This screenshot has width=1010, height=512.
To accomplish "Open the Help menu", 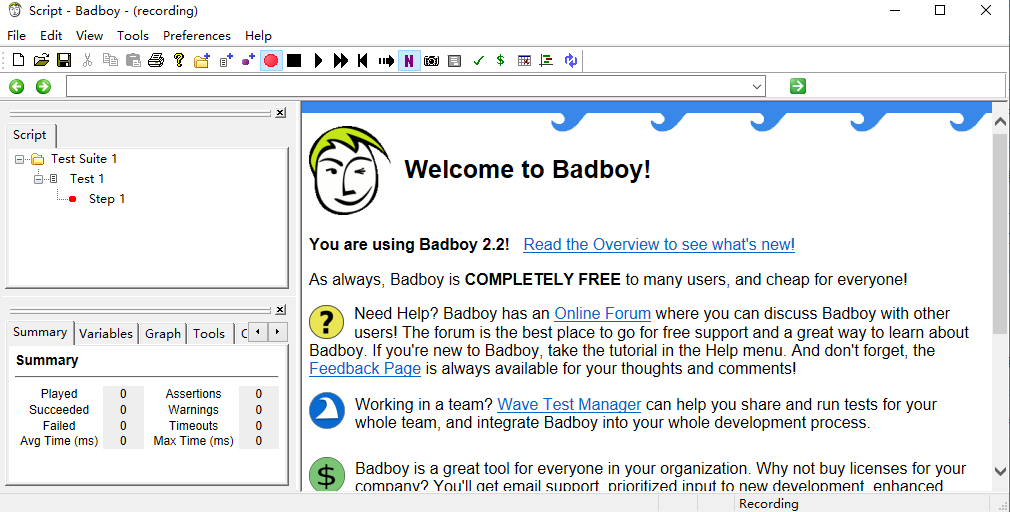I will point(258,35).
